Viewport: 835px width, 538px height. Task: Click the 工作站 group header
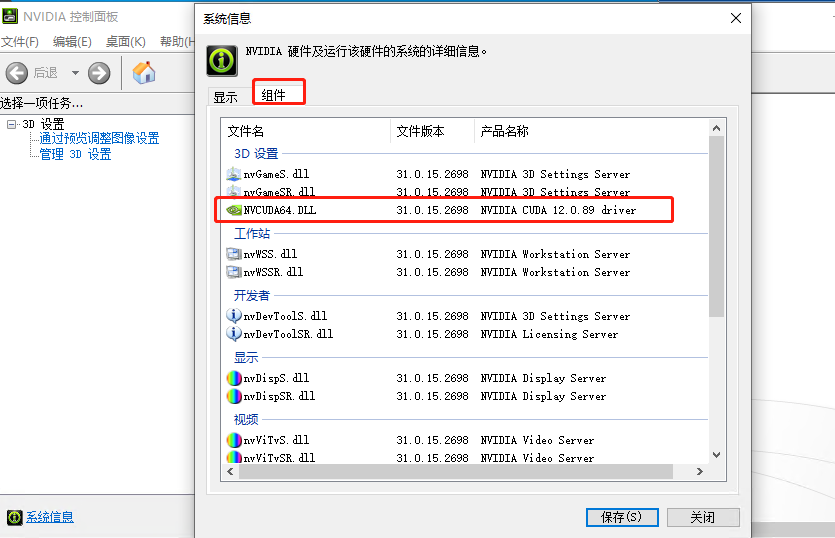[x=252, y=233]
